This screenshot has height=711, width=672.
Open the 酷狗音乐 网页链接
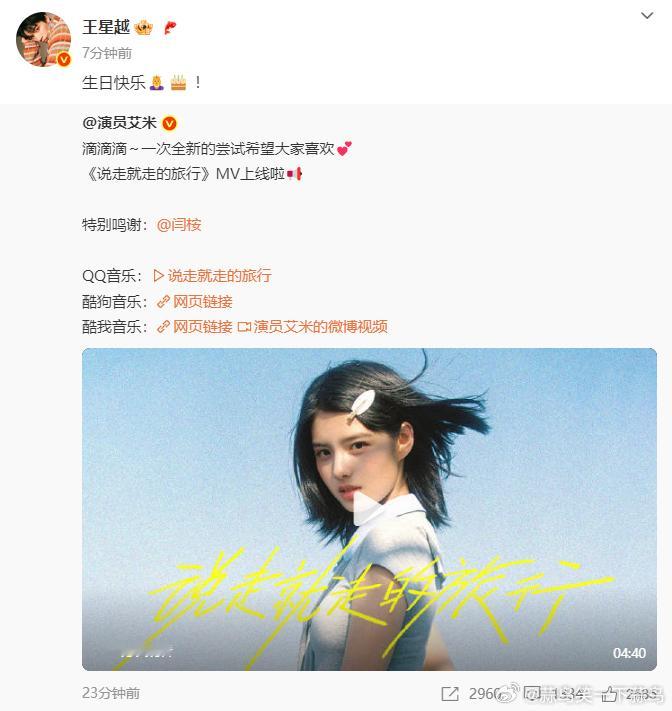point(195,302)
